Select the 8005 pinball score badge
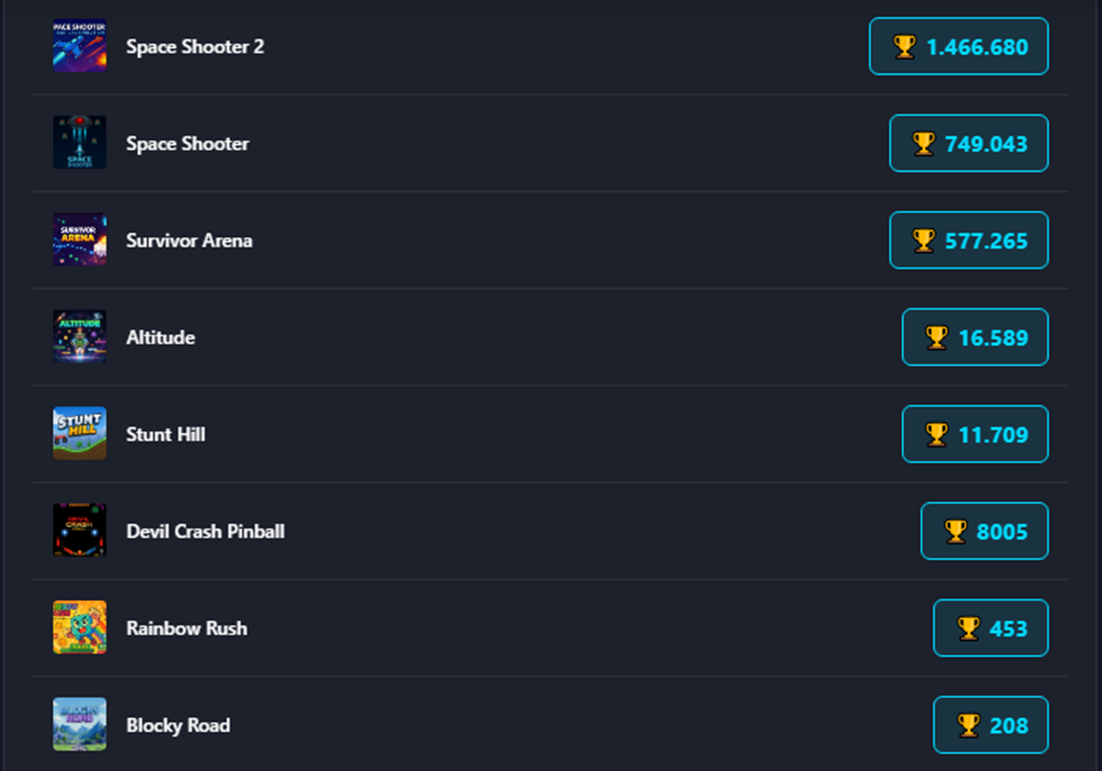Viewport: 1102px width, 771px height. click(985, 531)
